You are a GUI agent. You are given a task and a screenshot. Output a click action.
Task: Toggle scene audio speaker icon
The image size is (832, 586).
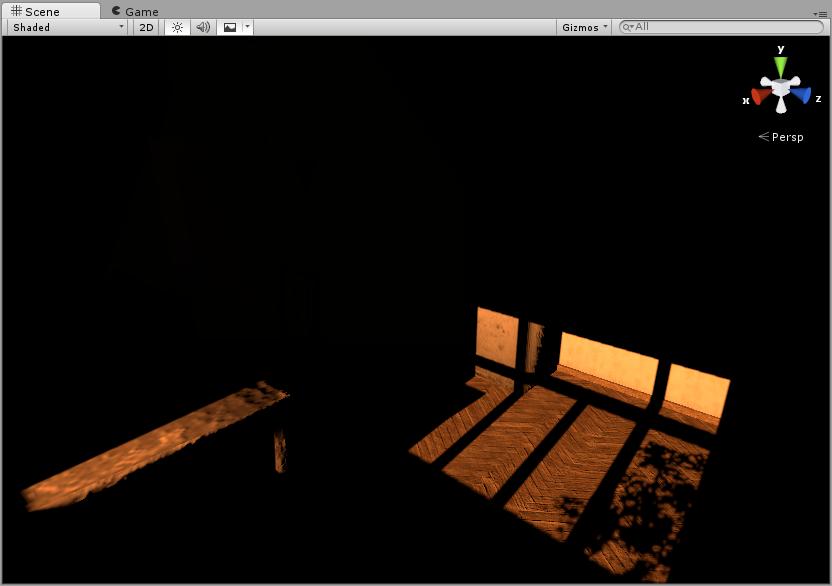203,28
